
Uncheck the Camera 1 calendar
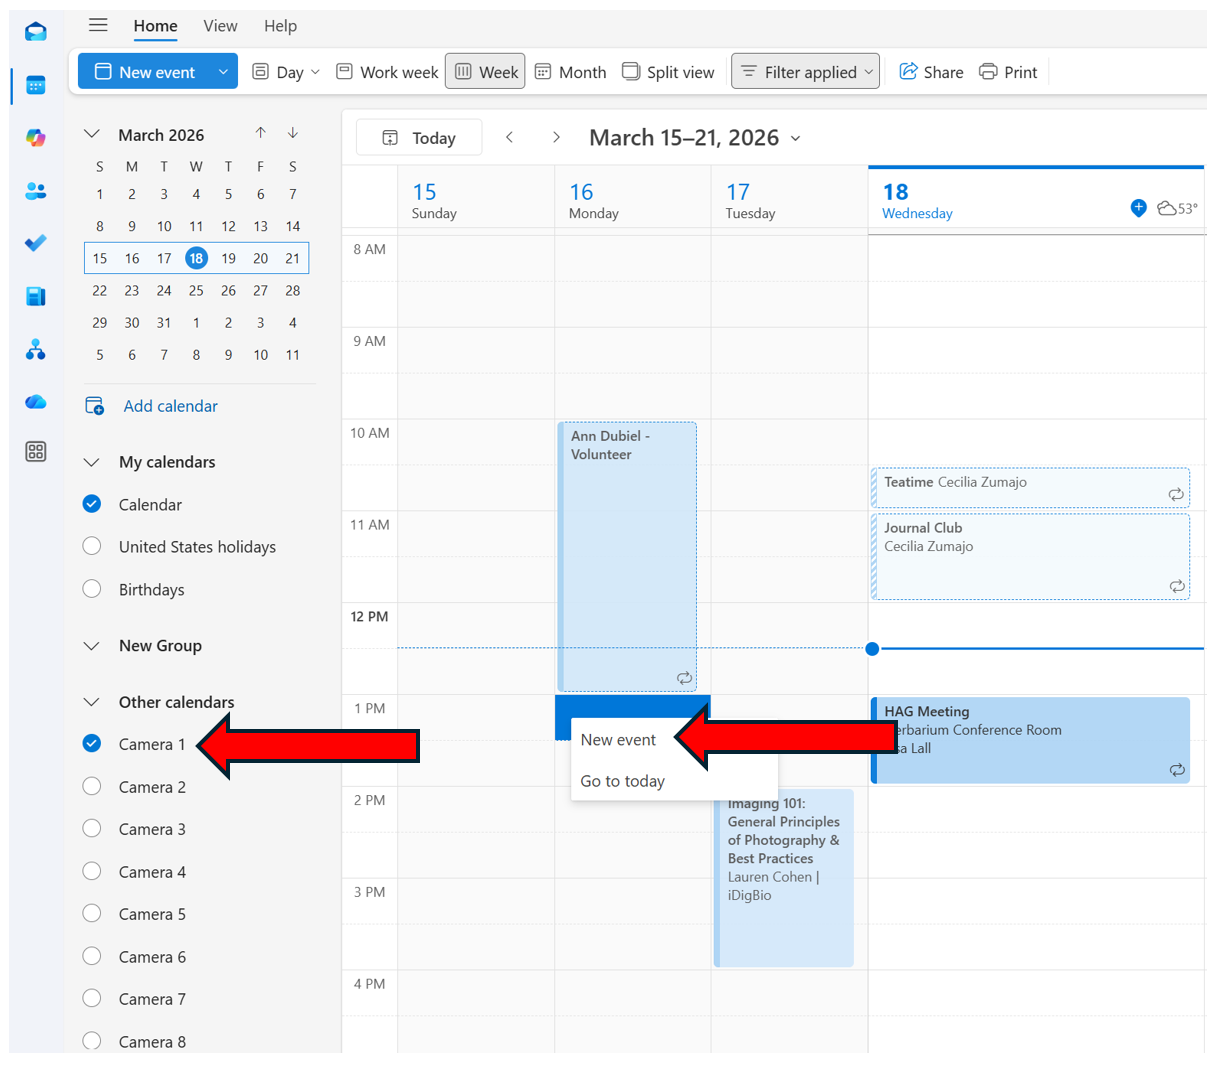[x=92, y=744]
